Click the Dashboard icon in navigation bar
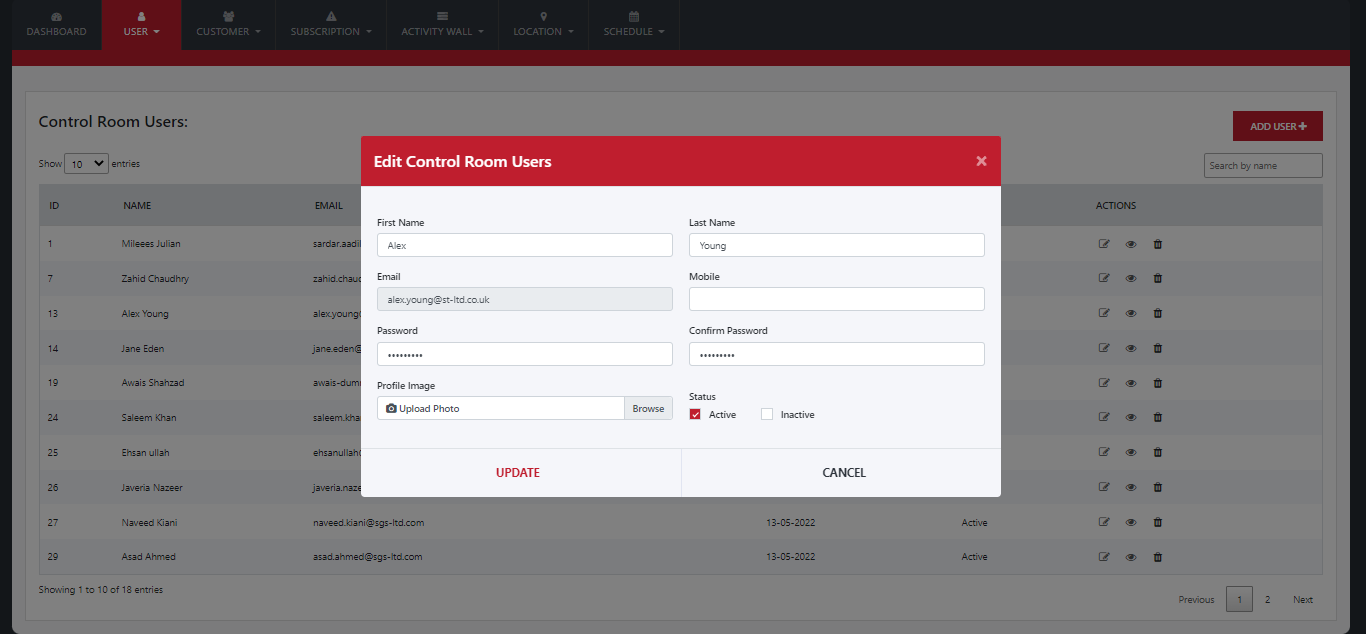Viewport: 1368px width, 634px height. [56, 17]
